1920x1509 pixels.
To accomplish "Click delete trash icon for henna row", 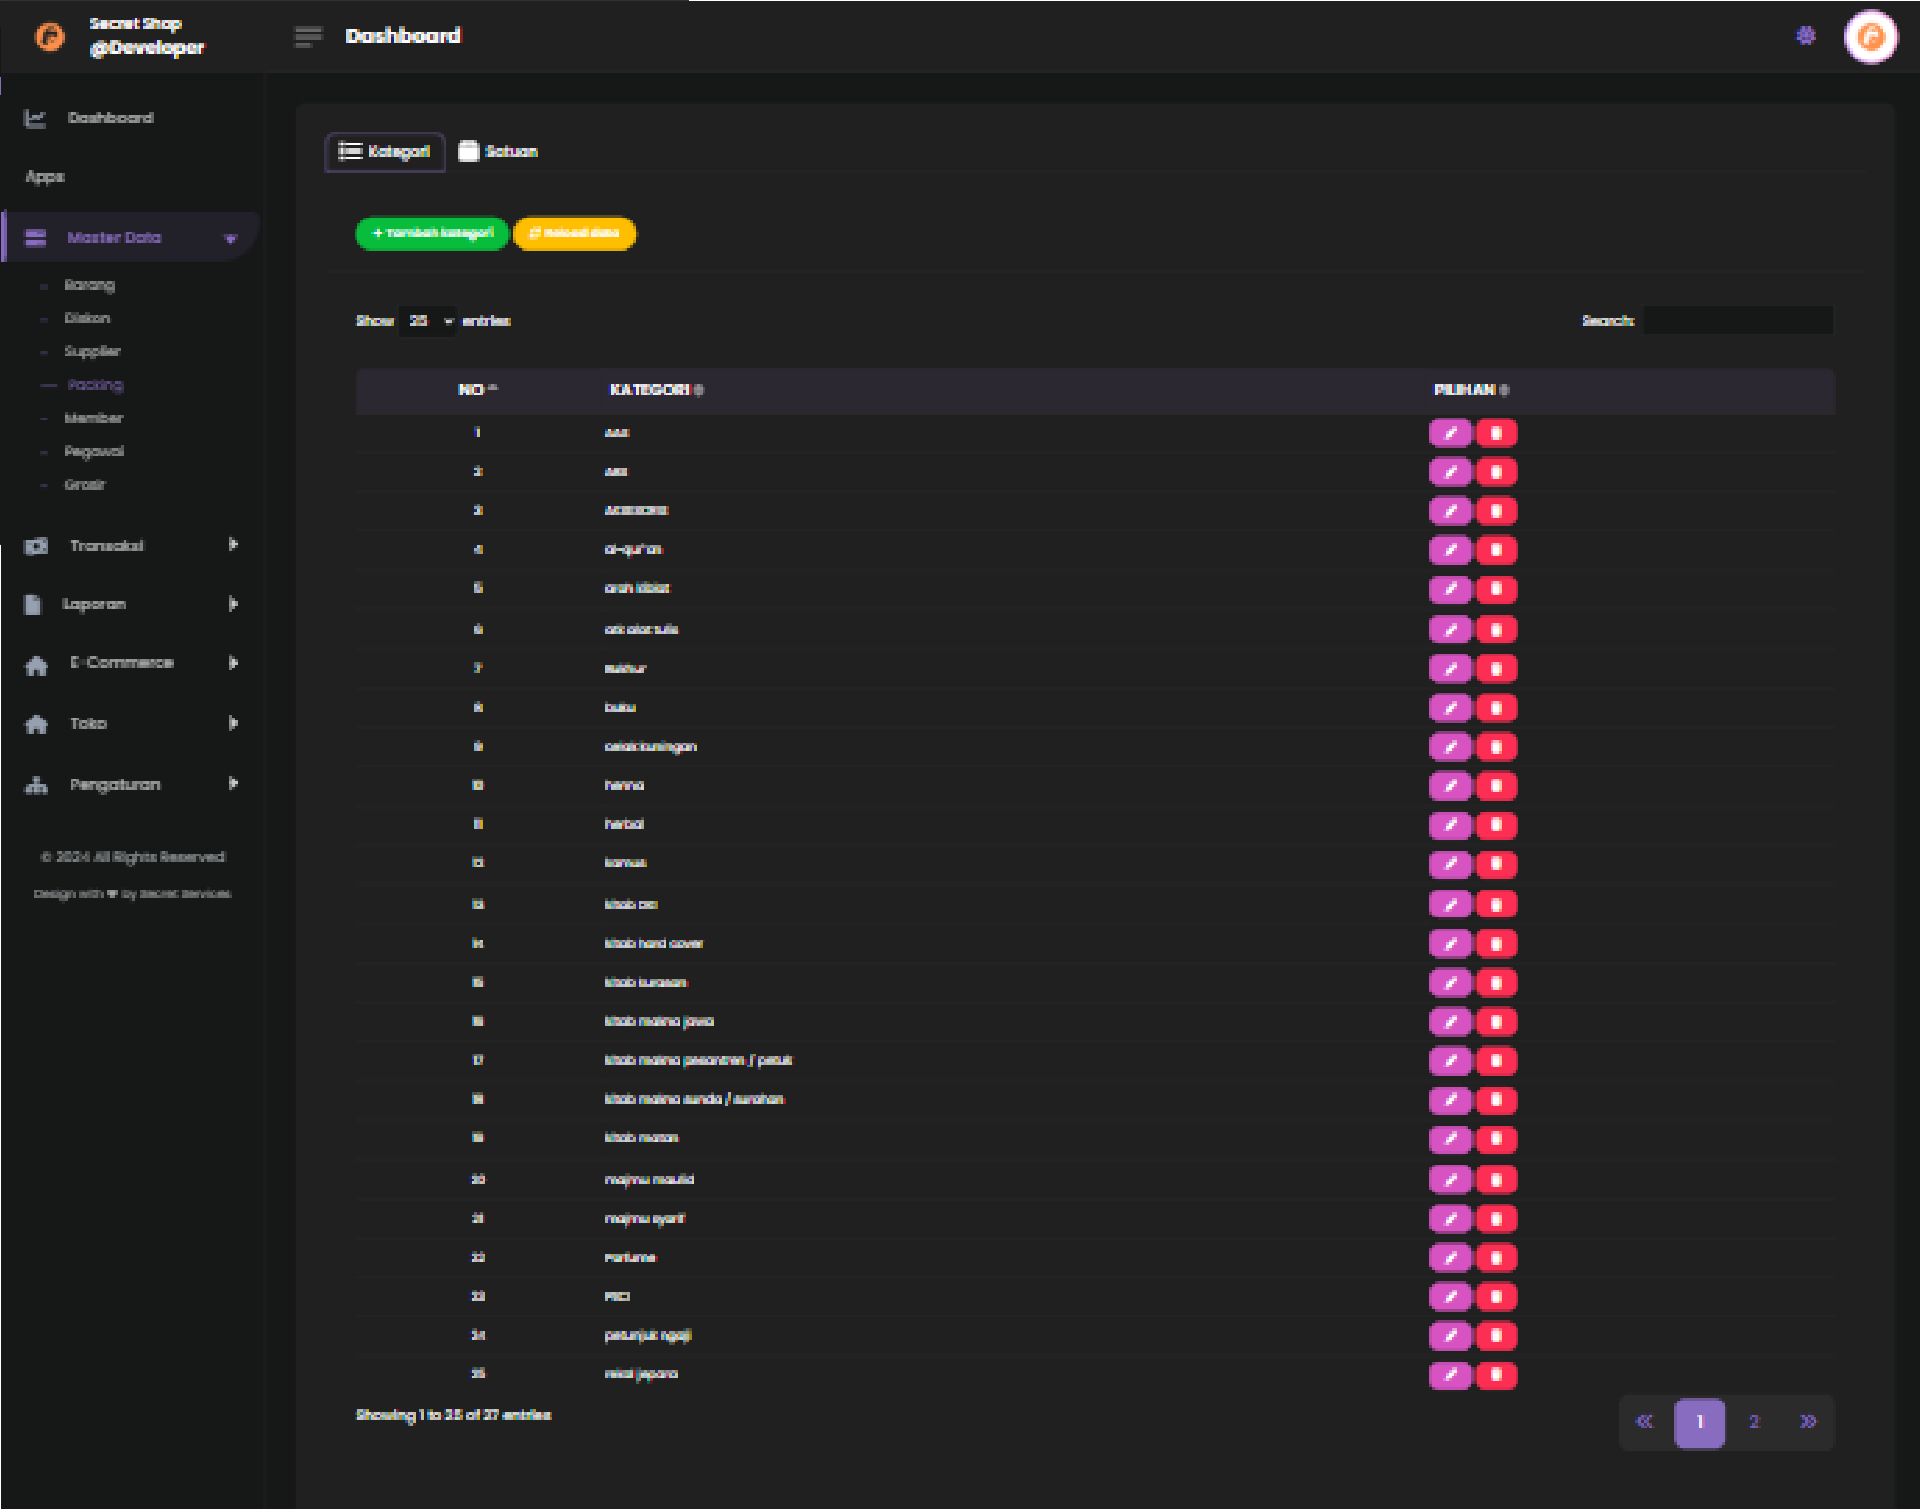I will pos(1496,786).
